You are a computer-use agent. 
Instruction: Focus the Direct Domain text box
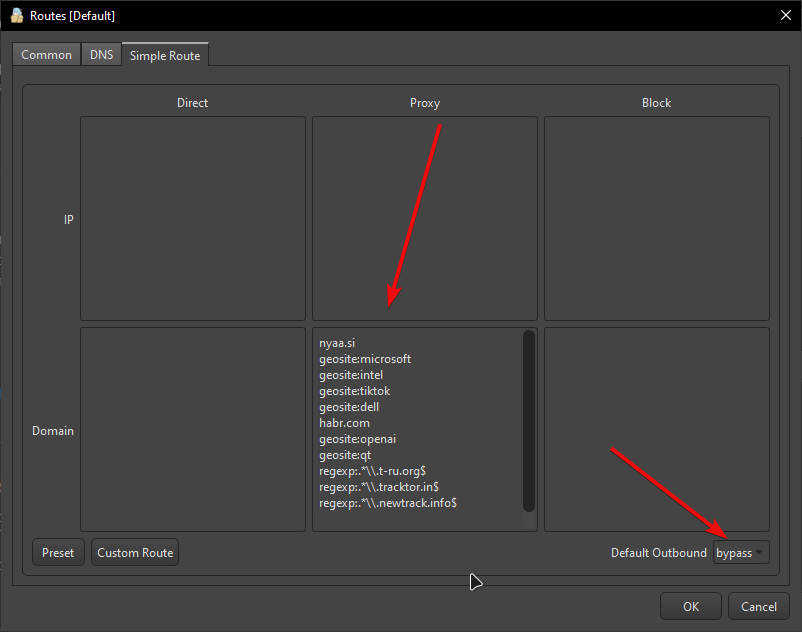(x=193, y=430)
